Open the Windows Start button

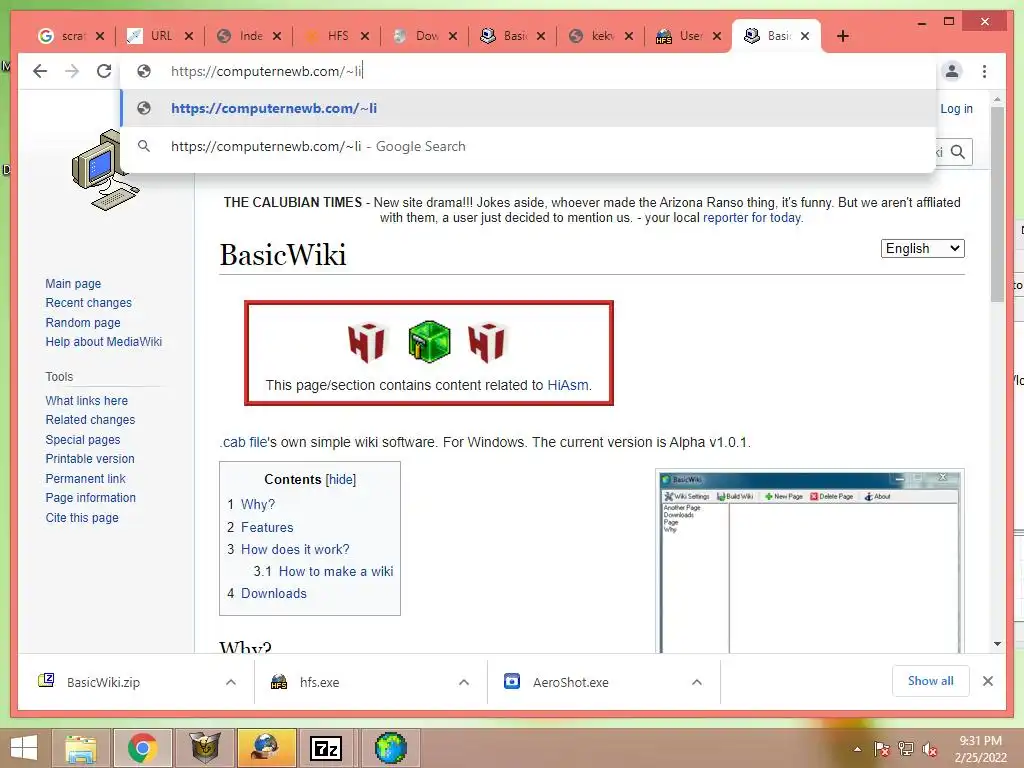24,748
